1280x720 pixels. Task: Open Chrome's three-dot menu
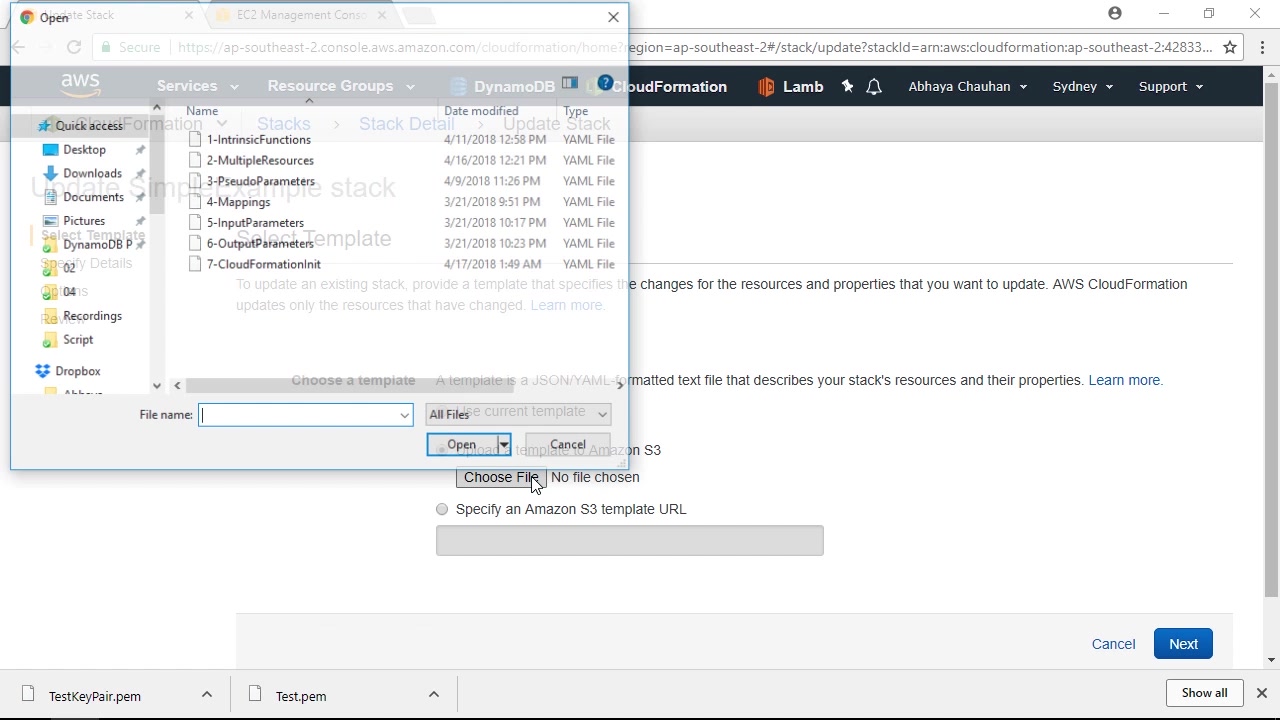[x=1262, y=47]
